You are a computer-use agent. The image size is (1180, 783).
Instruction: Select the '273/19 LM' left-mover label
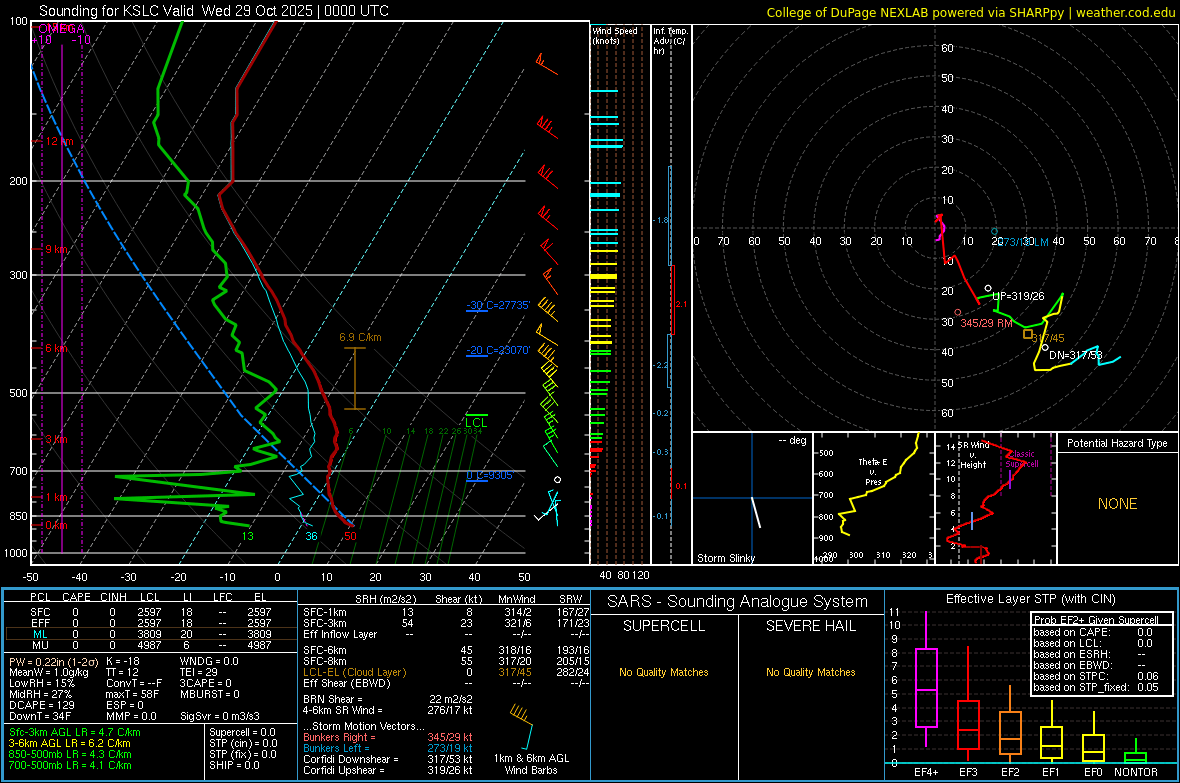pyautogui.click(x=1023, y=242)
